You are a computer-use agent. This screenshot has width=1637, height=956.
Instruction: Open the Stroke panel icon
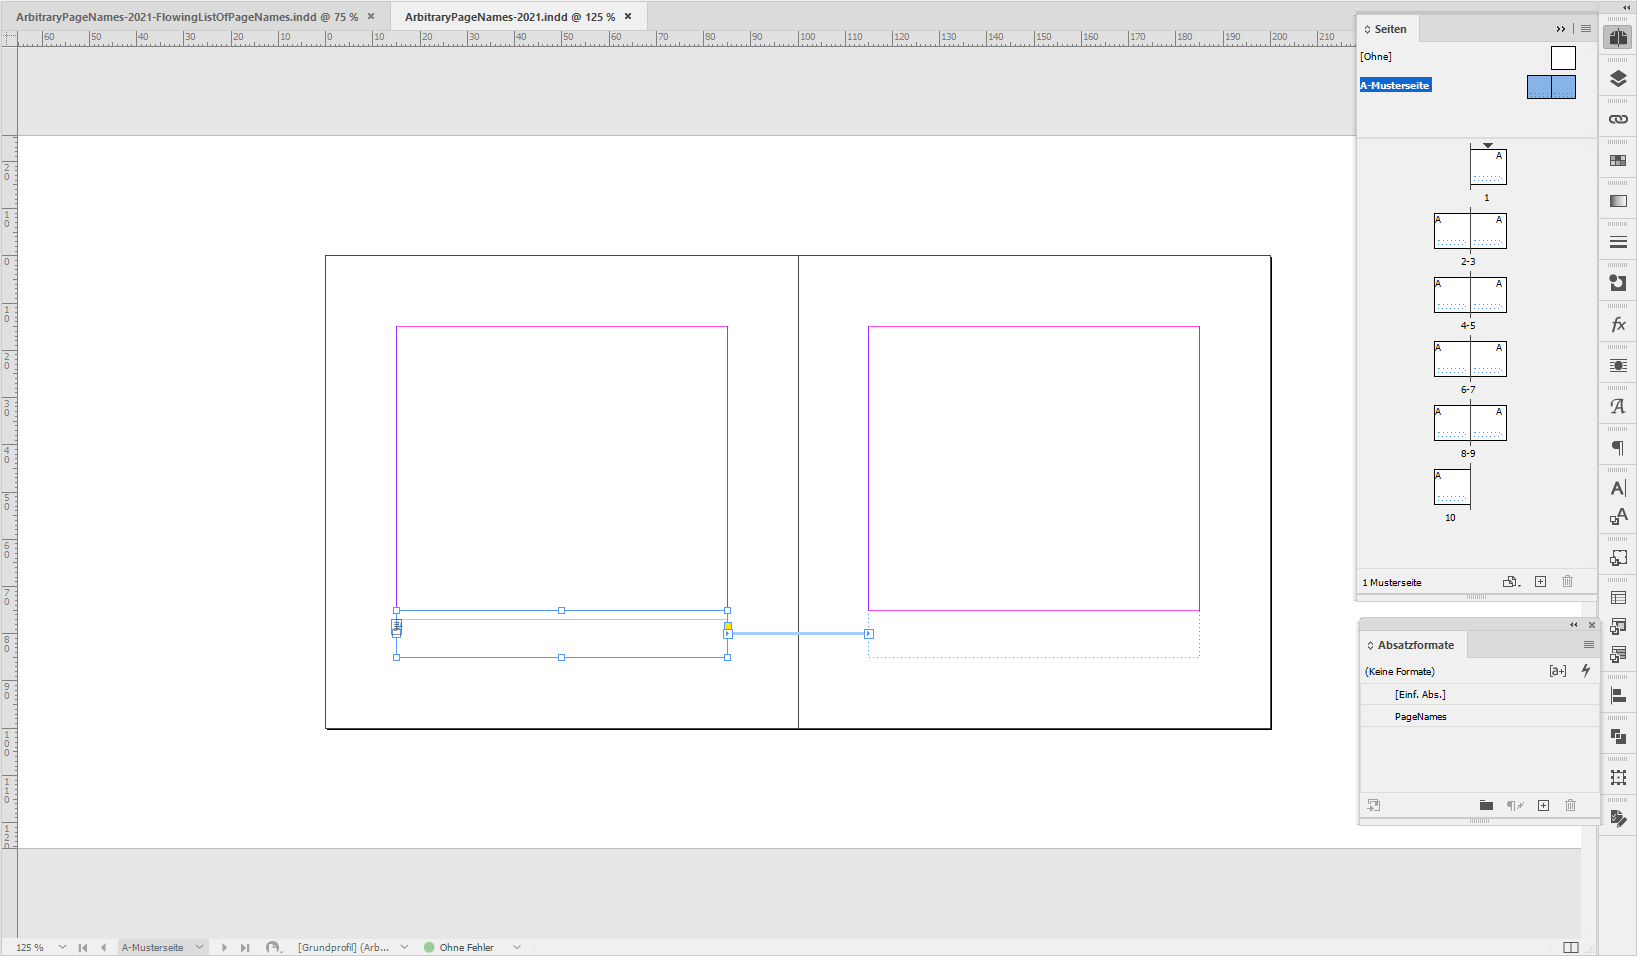click(x=1618, y=242)
